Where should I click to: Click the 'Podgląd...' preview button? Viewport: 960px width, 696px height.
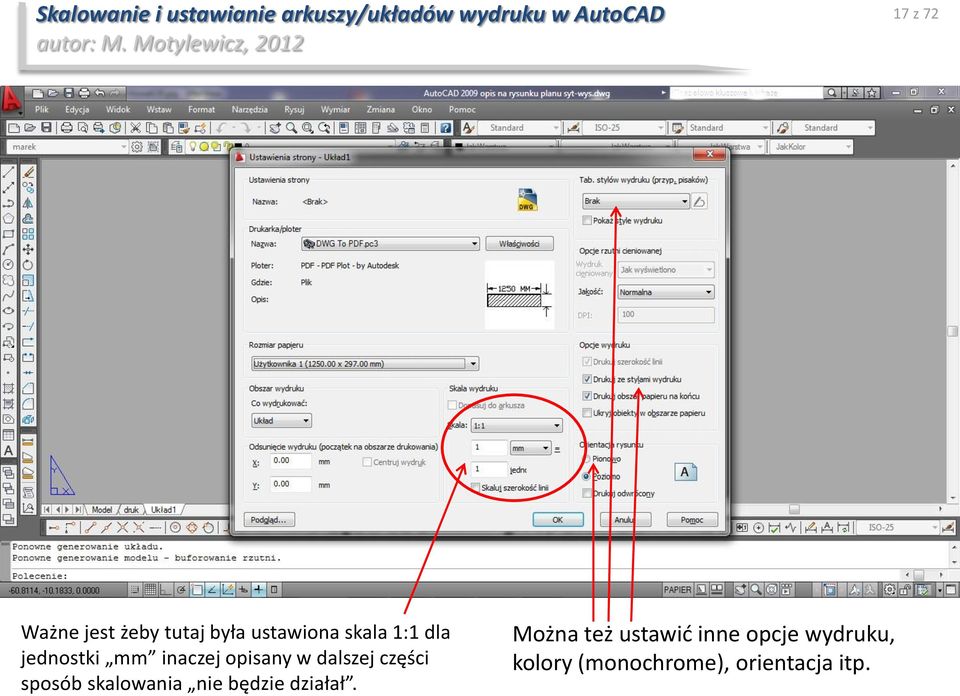tap(269, 520)
